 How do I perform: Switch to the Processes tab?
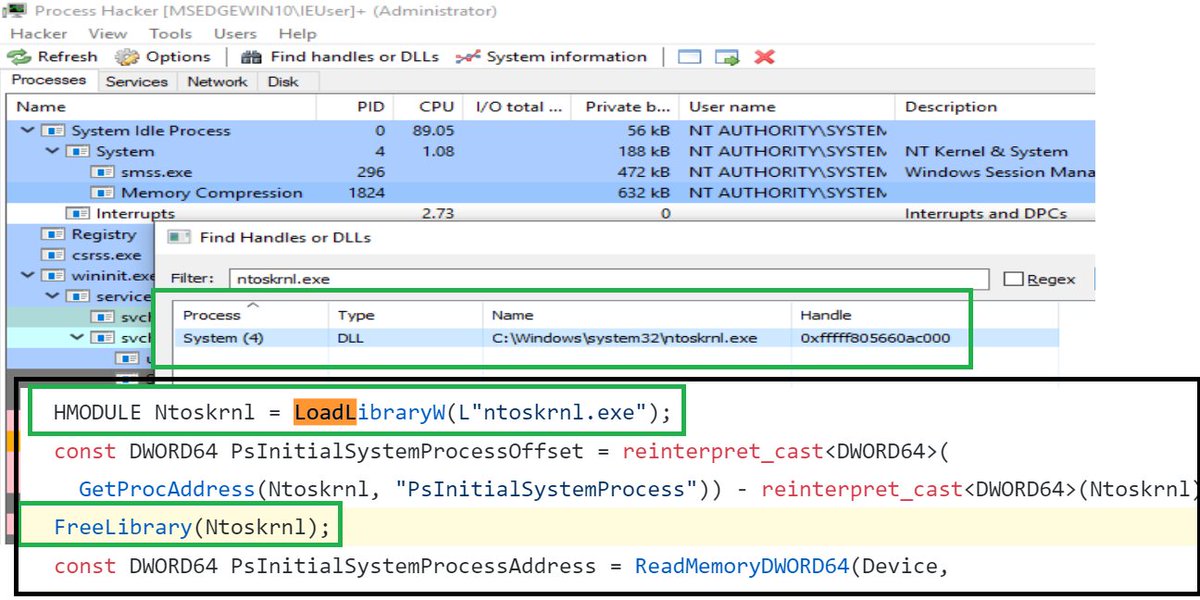click(x=50, y=81)
